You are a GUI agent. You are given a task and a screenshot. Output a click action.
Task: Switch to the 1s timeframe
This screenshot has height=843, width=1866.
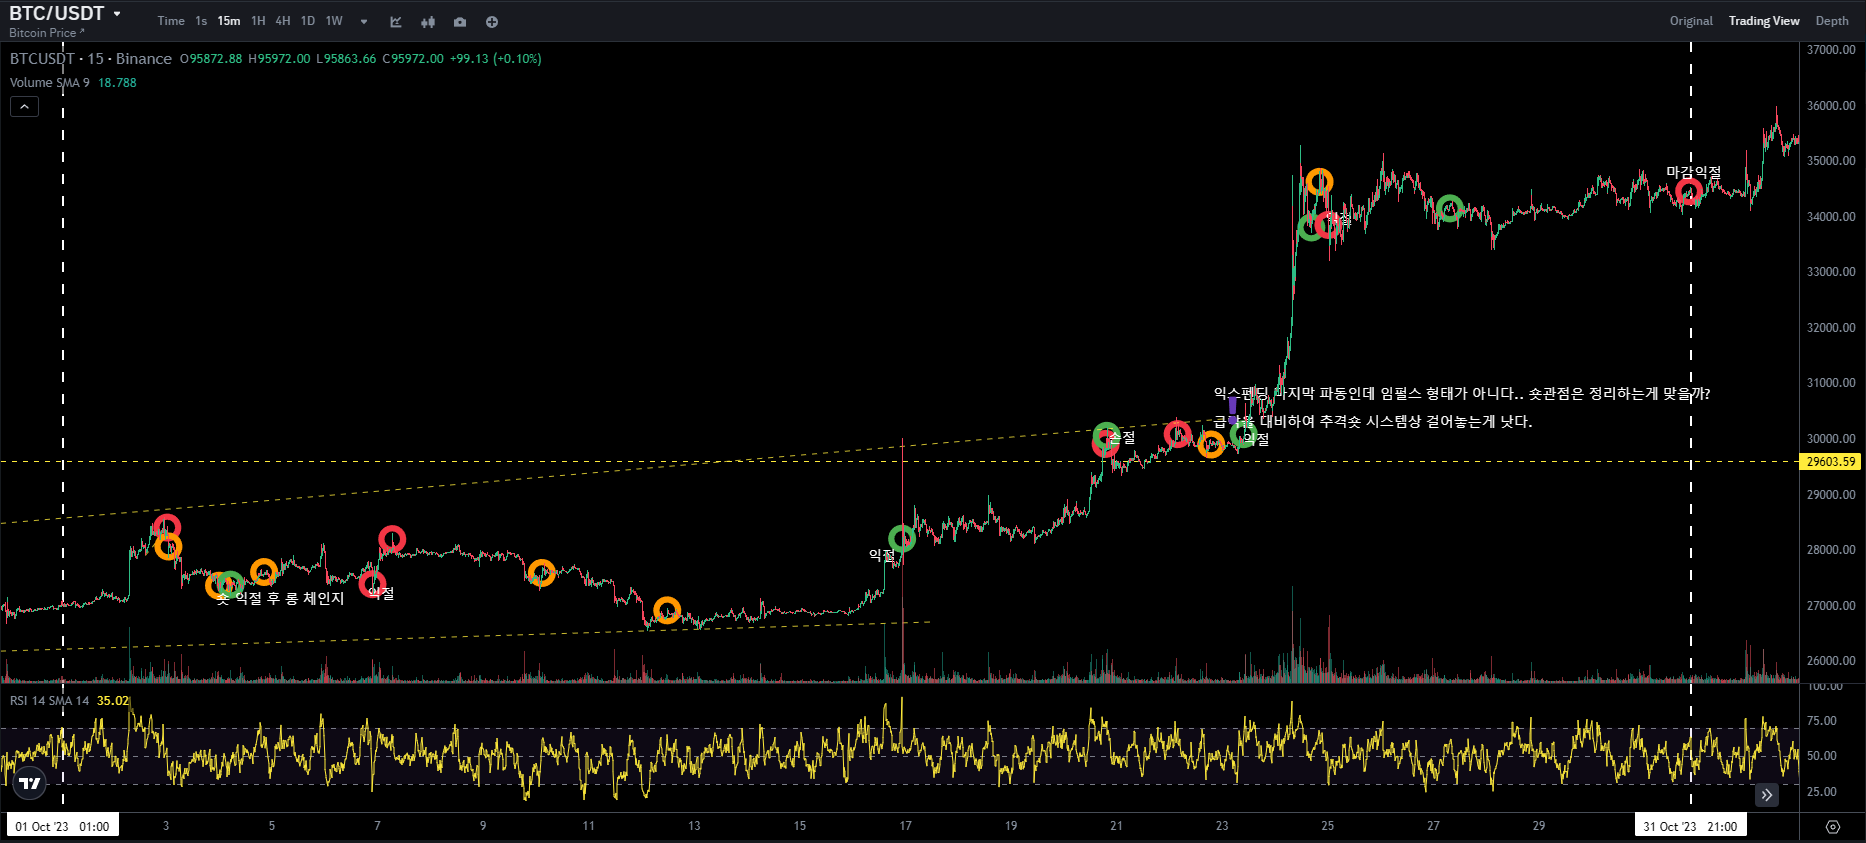(x=201, y=21)
